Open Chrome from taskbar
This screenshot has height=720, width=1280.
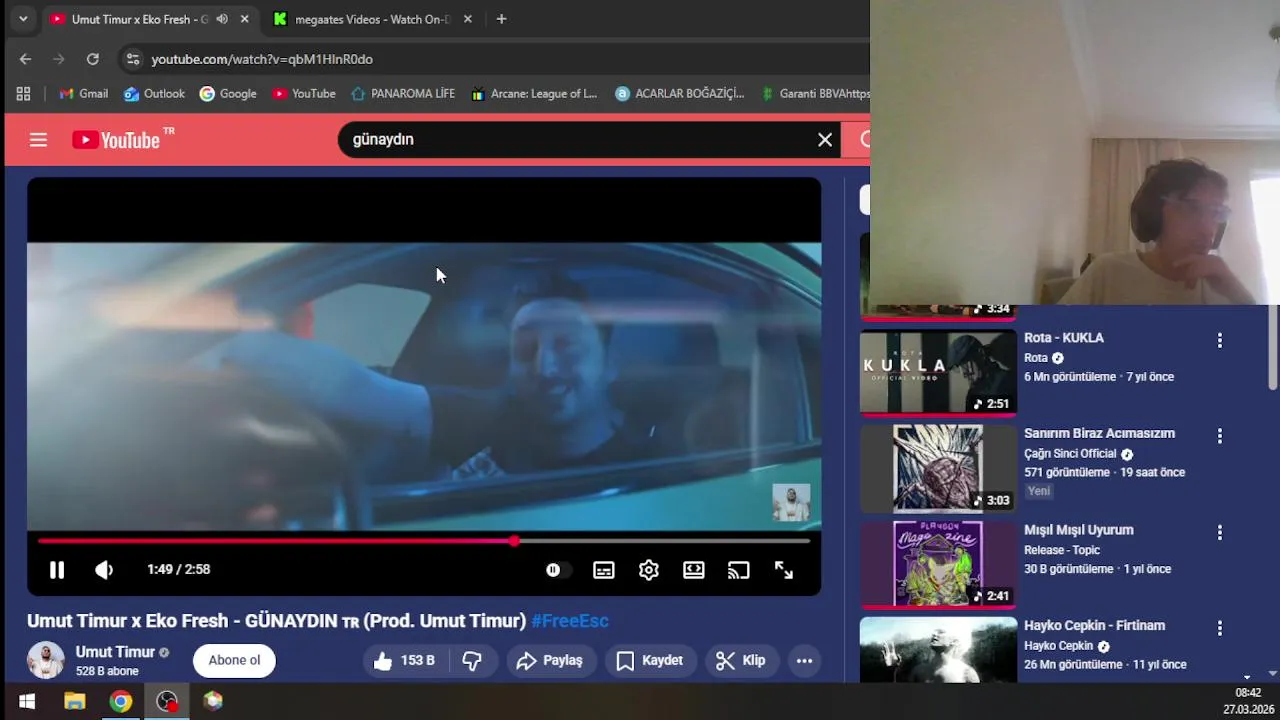pos(120,701)
